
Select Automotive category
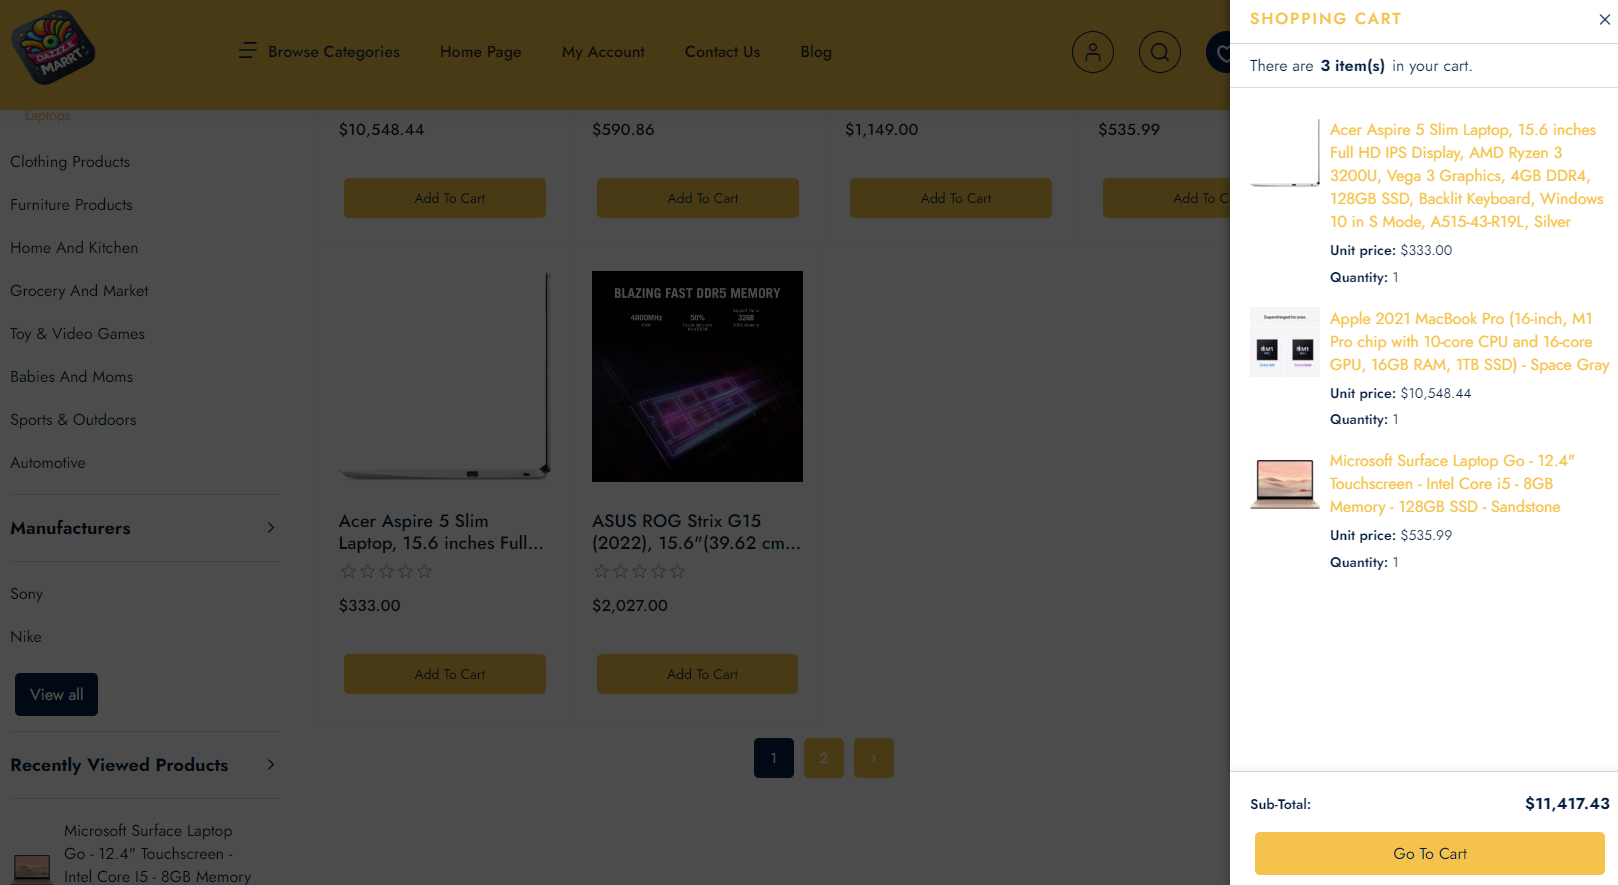48,463
